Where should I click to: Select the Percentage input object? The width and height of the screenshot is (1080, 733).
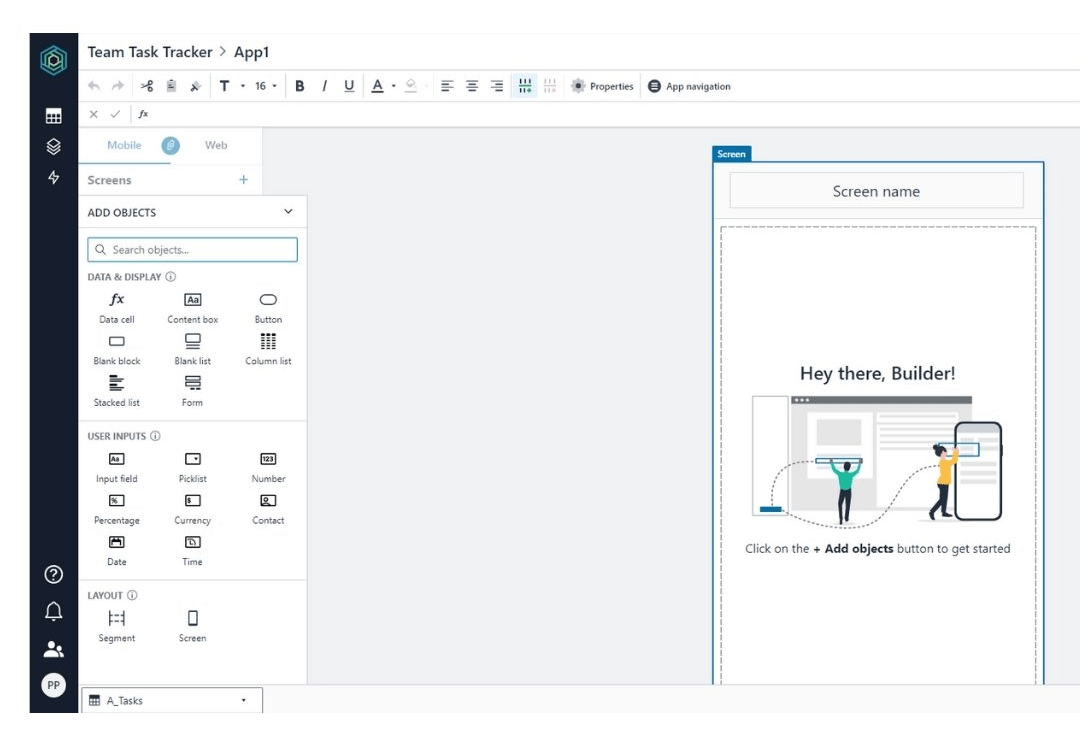[117, 509]
